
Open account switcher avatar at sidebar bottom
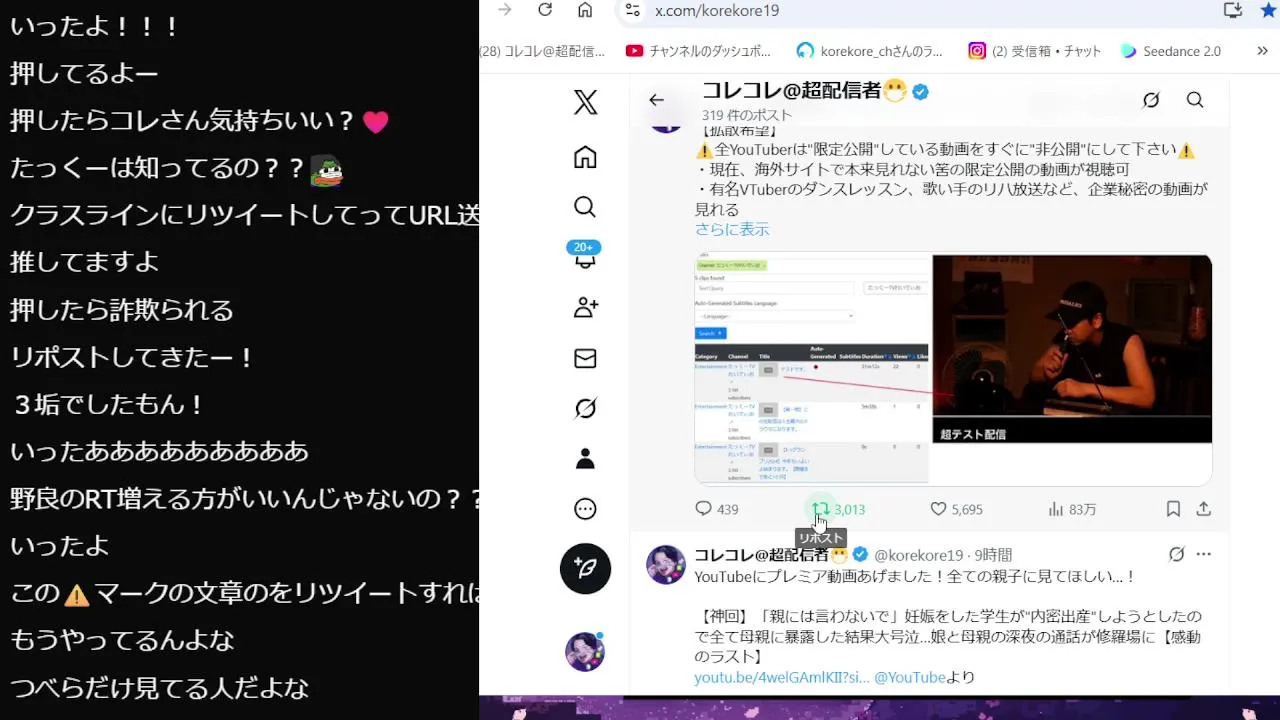pos(585,652)
